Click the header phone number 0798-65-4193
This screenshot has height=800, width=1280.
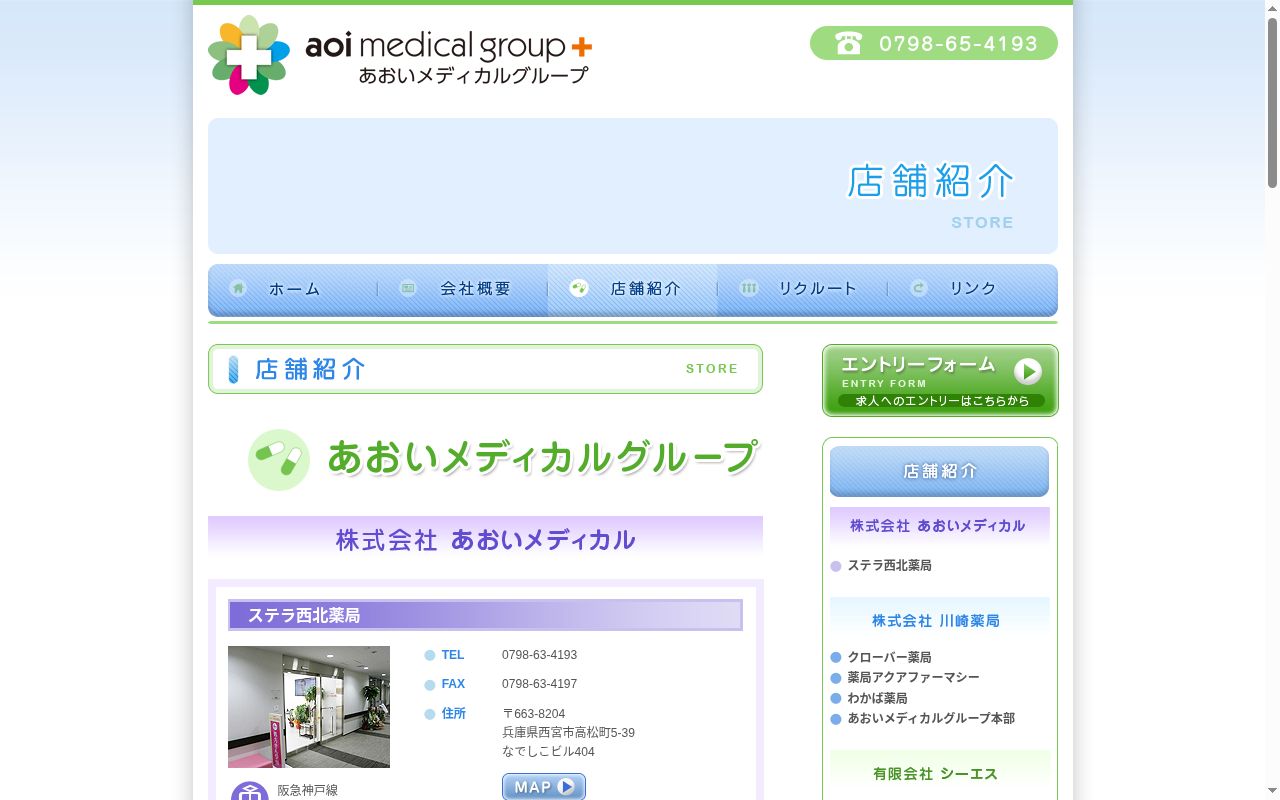pos(958,44)
